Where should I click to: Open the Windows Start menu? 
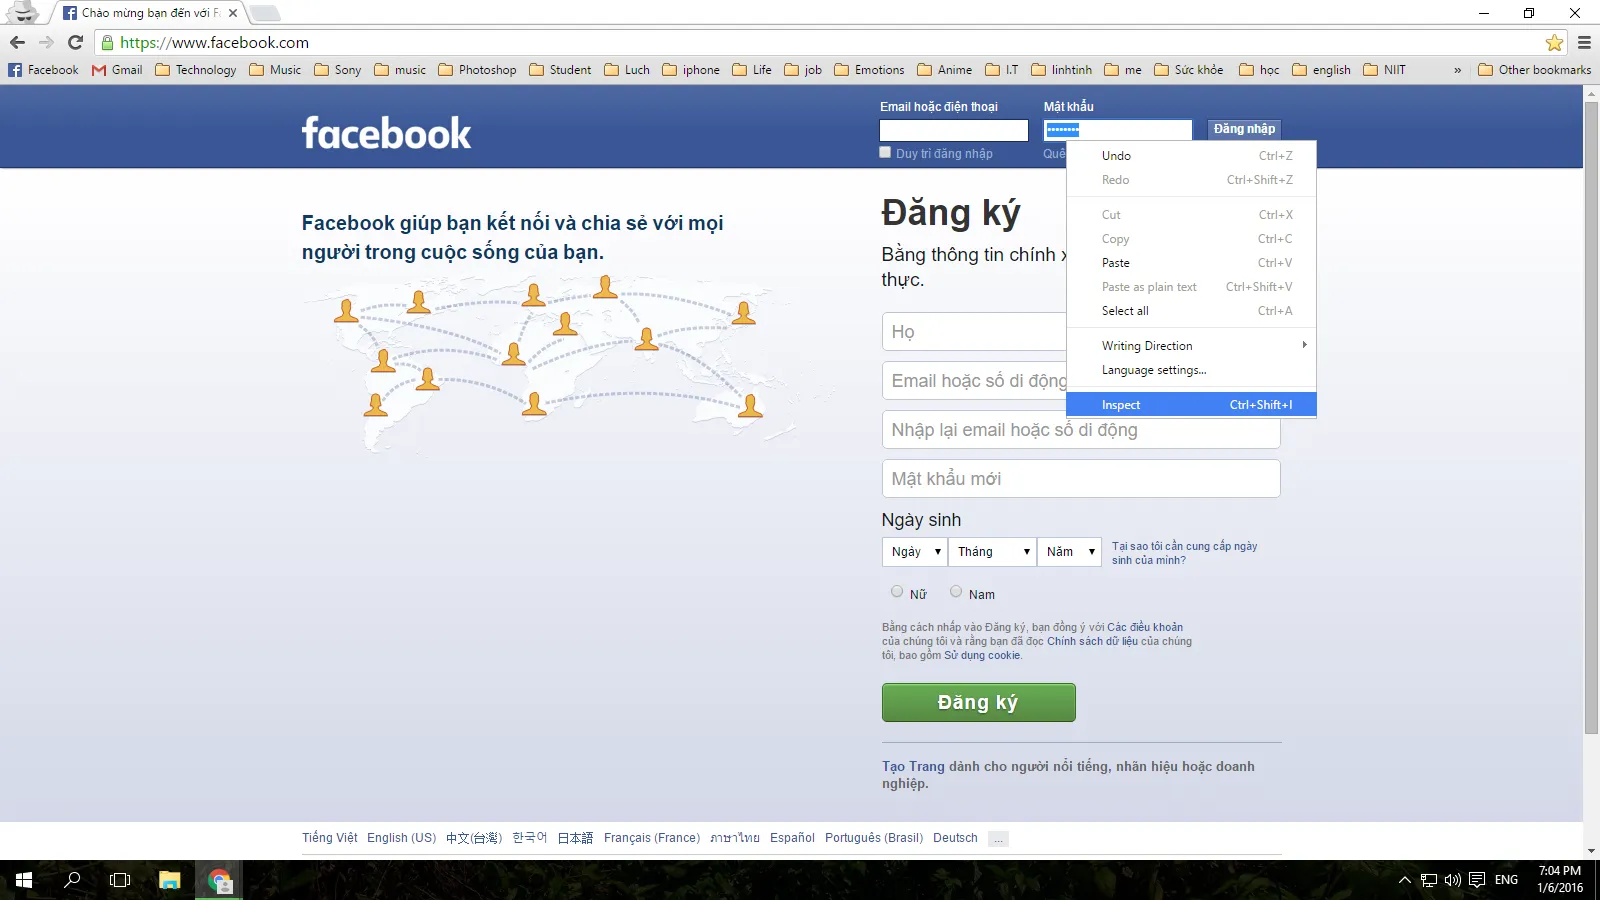(x=24, y=880)
